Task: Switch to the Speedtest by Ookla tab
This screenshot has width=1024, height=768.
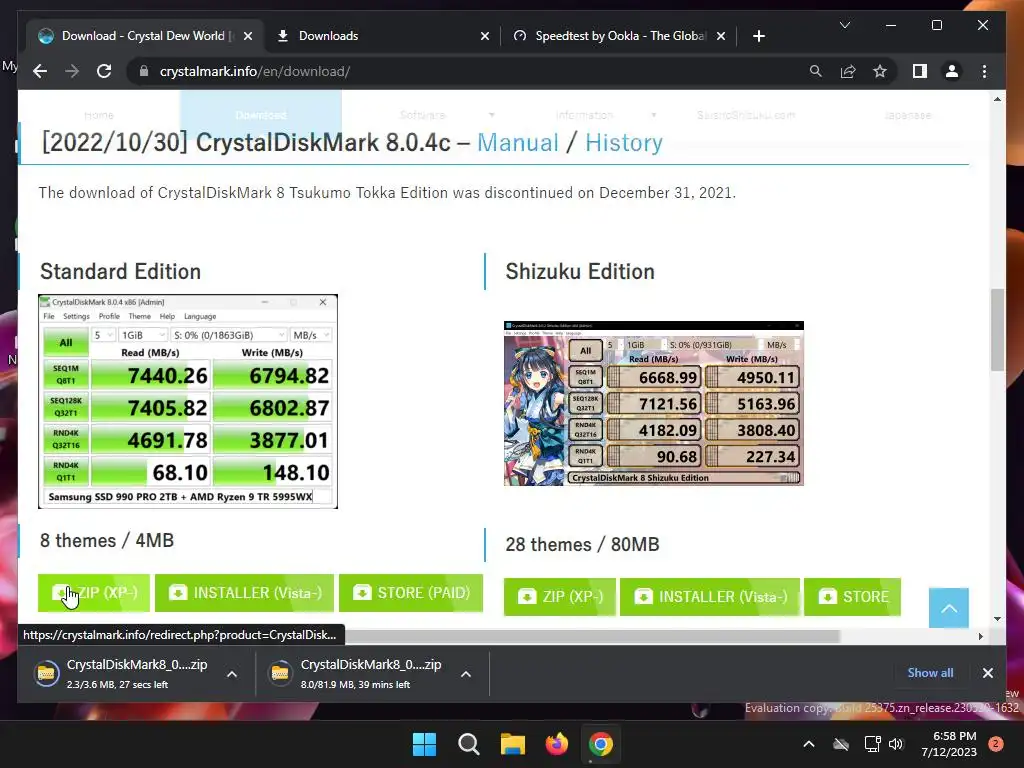Action: click(620, 36)
